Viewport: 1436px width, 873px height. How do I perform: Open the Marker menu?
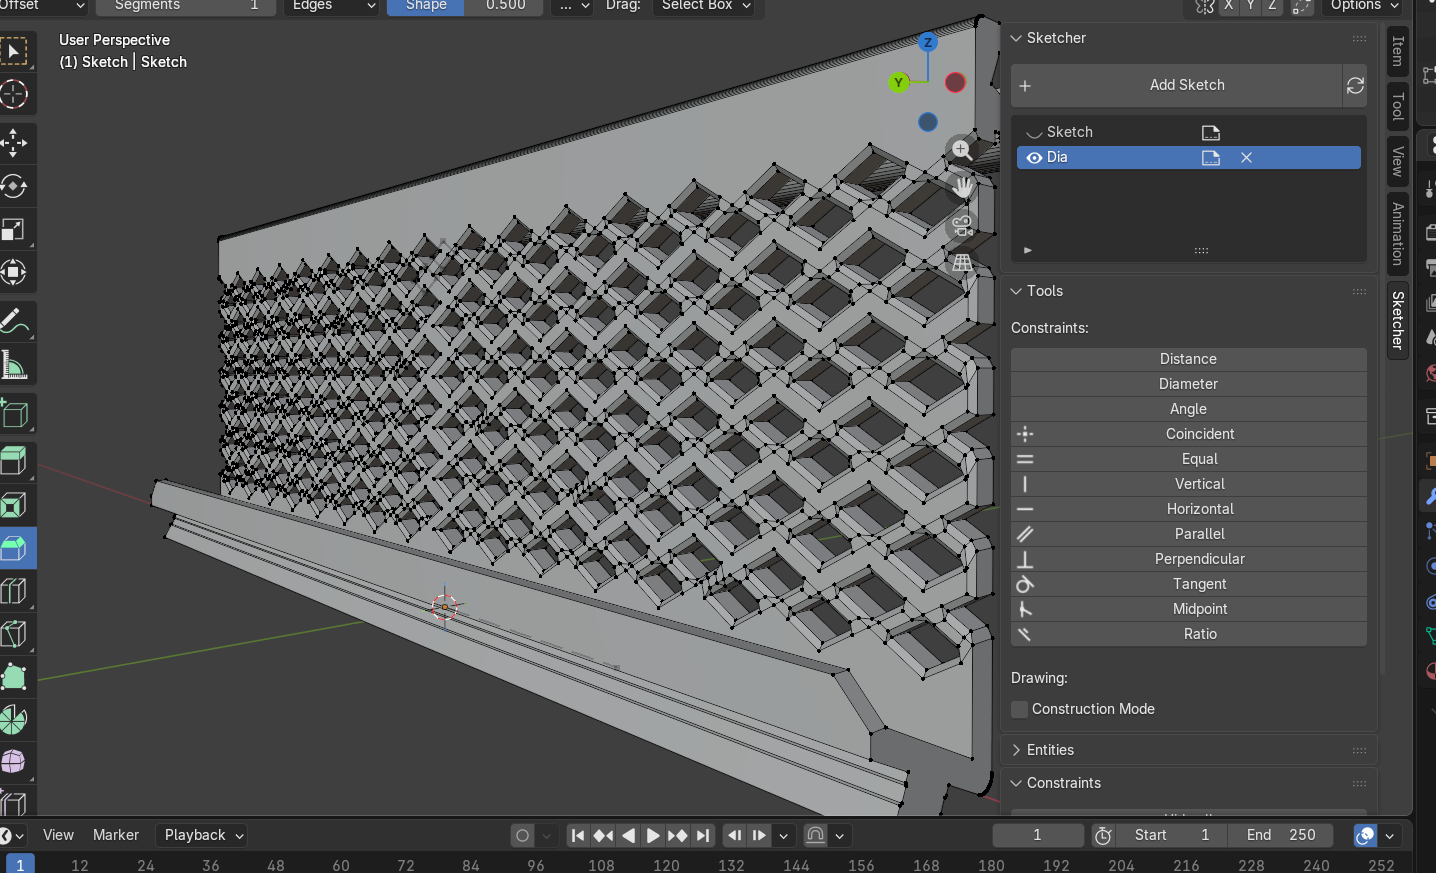pyautogui.click(x=116, y=835)
